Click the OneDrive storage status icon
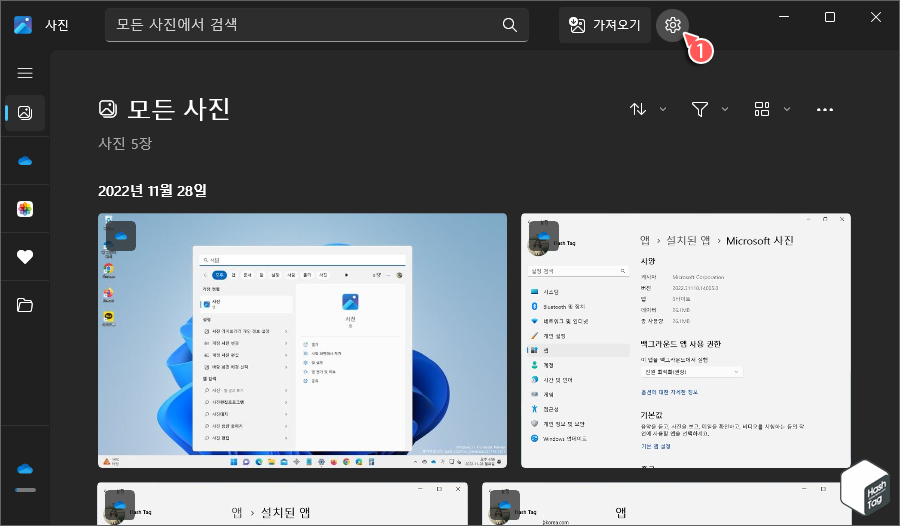The height and width of the screenshot is (526, 900). pyautogui.click(x=25, y=469)
